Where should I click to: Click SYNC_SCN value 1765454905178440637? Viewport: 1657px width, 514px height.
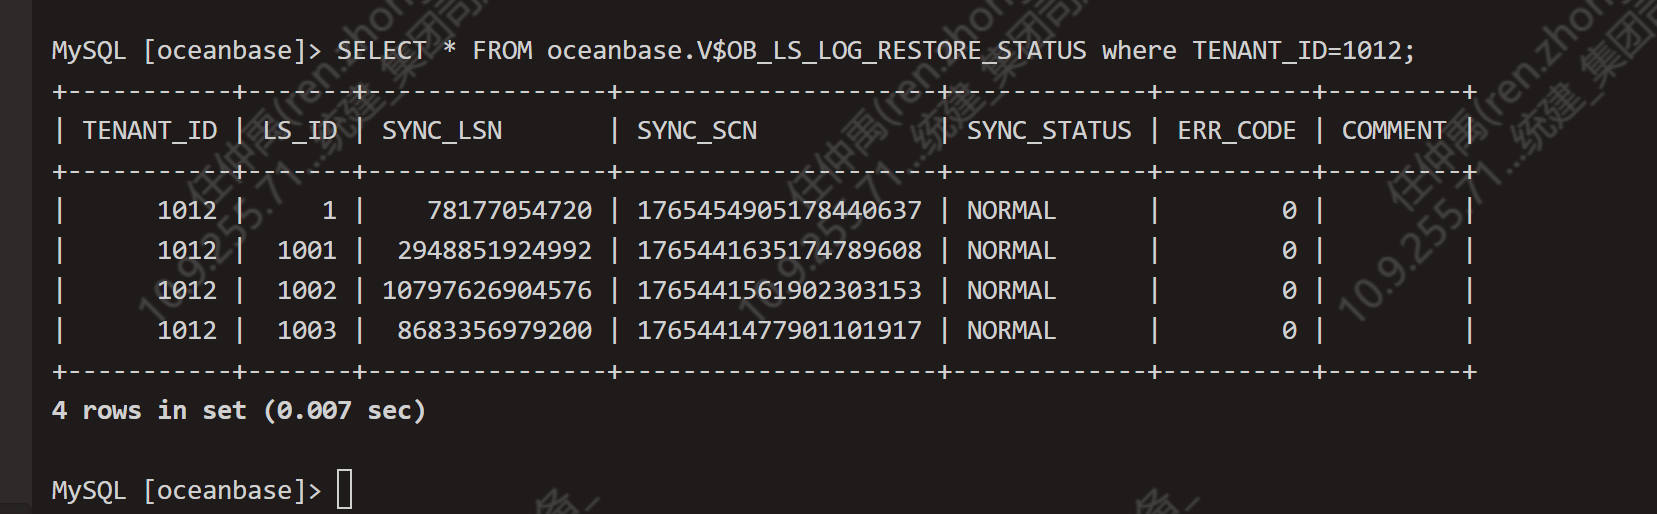(779, 211)
